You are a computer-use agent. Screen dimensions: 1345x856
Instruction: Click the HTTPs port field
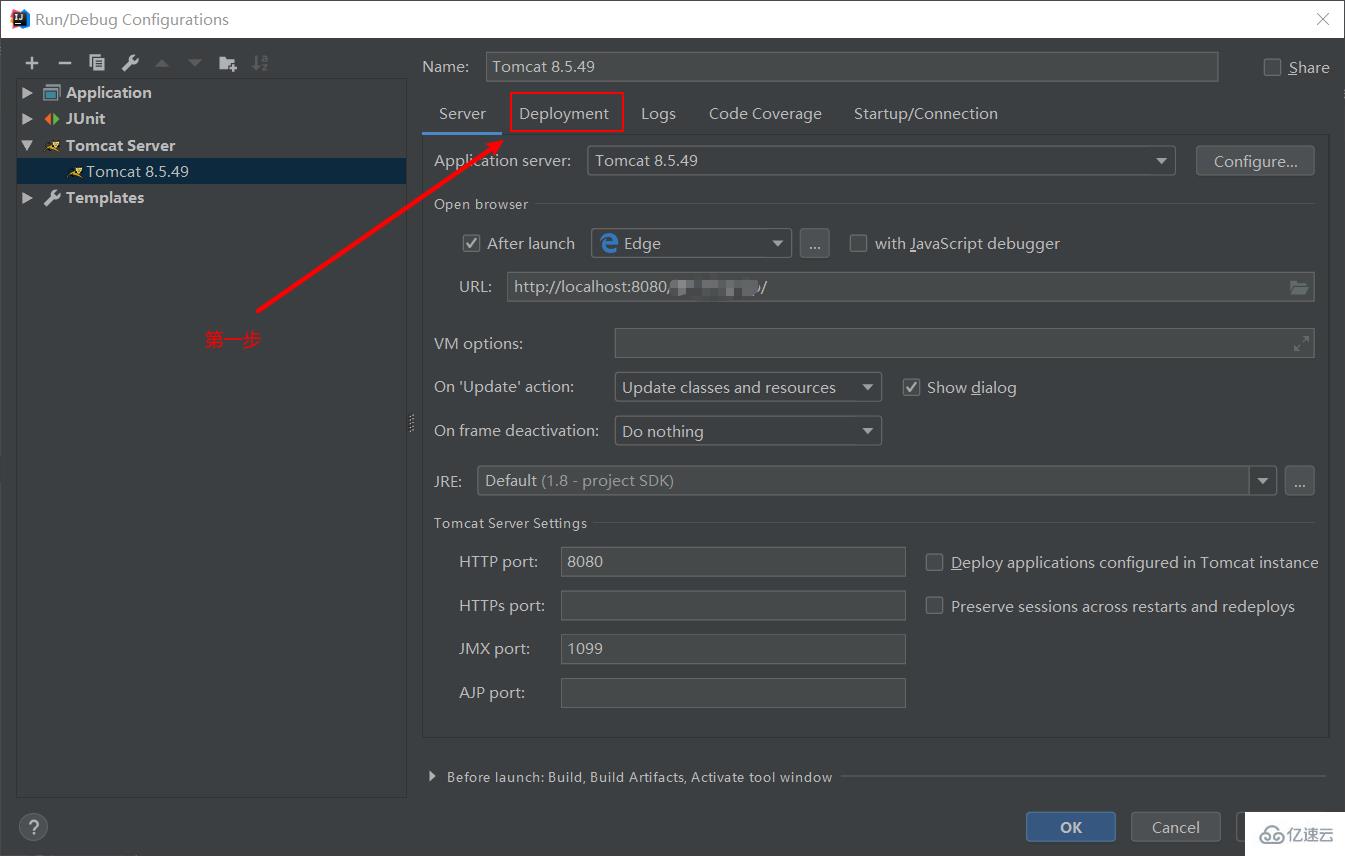[x=733, y=605]
